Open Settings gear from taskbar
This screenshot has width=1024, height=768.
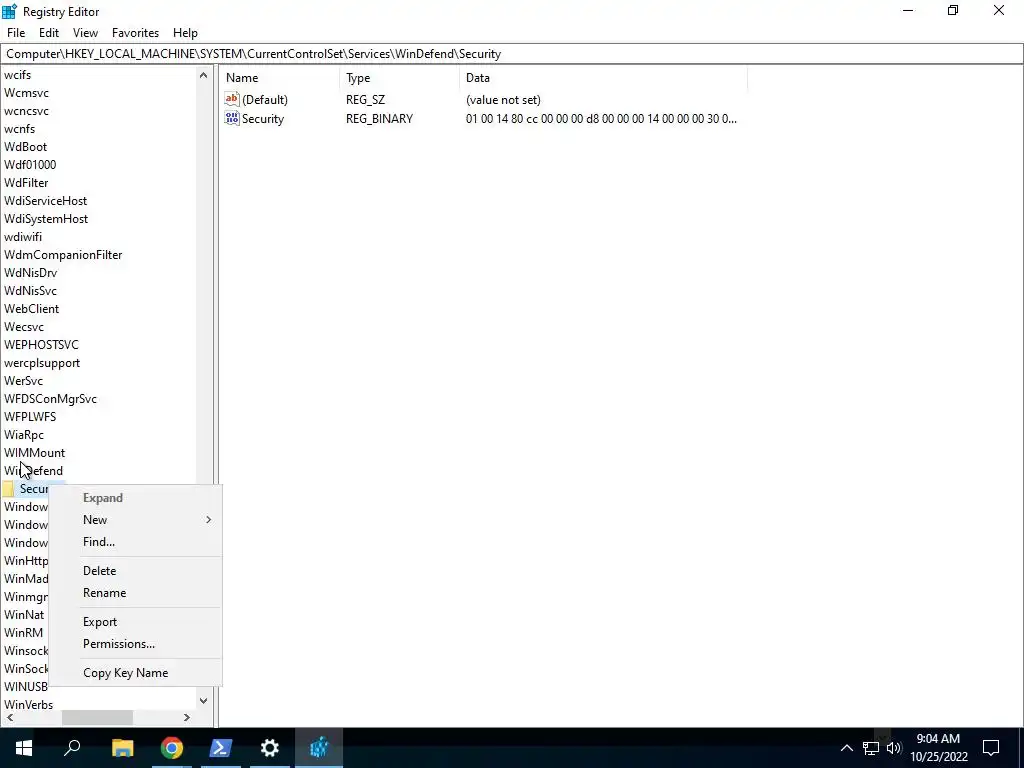270,748
